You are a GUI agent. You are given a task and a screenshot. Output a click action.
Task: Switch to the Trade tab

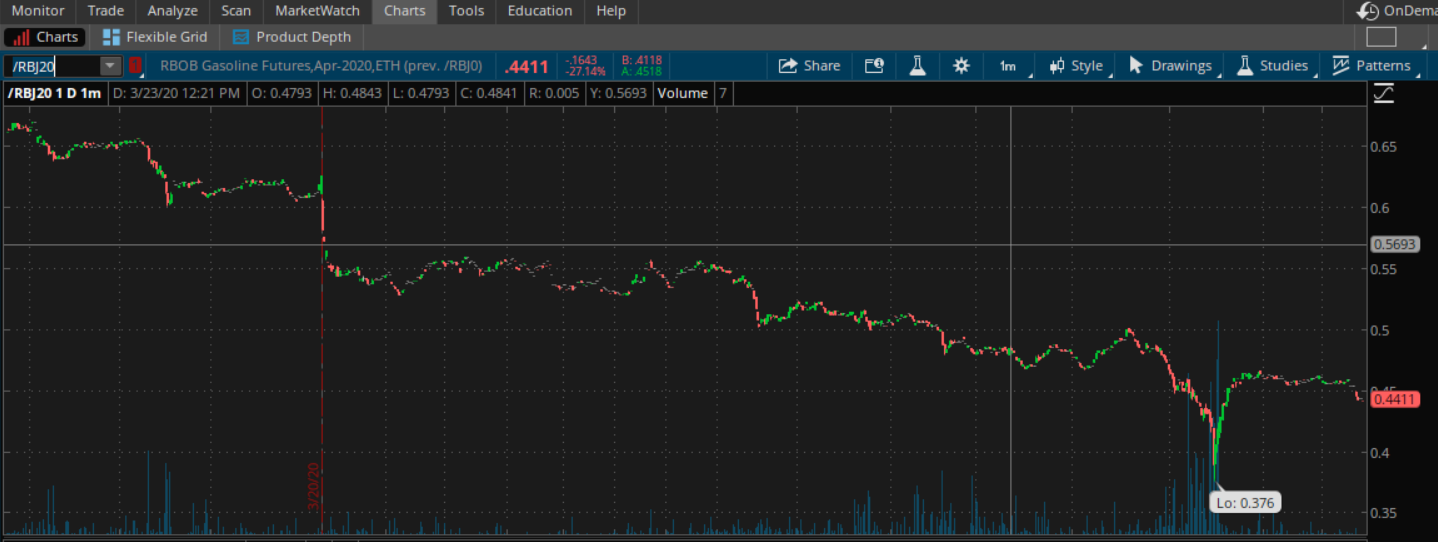click(105, 11)
